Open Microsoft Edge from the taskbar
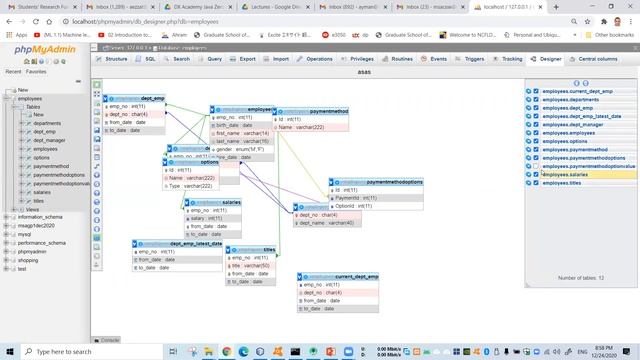 click(x=244, y=351)
